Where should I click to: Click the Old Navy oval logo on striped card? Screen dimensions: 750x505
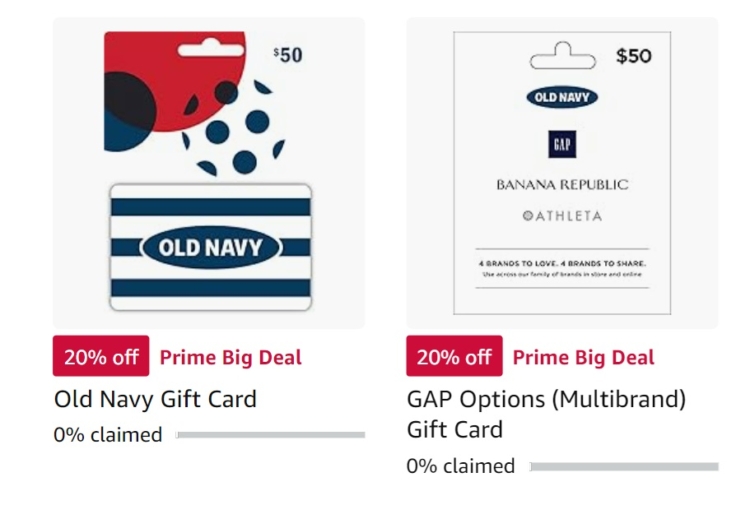pos(210,247)
